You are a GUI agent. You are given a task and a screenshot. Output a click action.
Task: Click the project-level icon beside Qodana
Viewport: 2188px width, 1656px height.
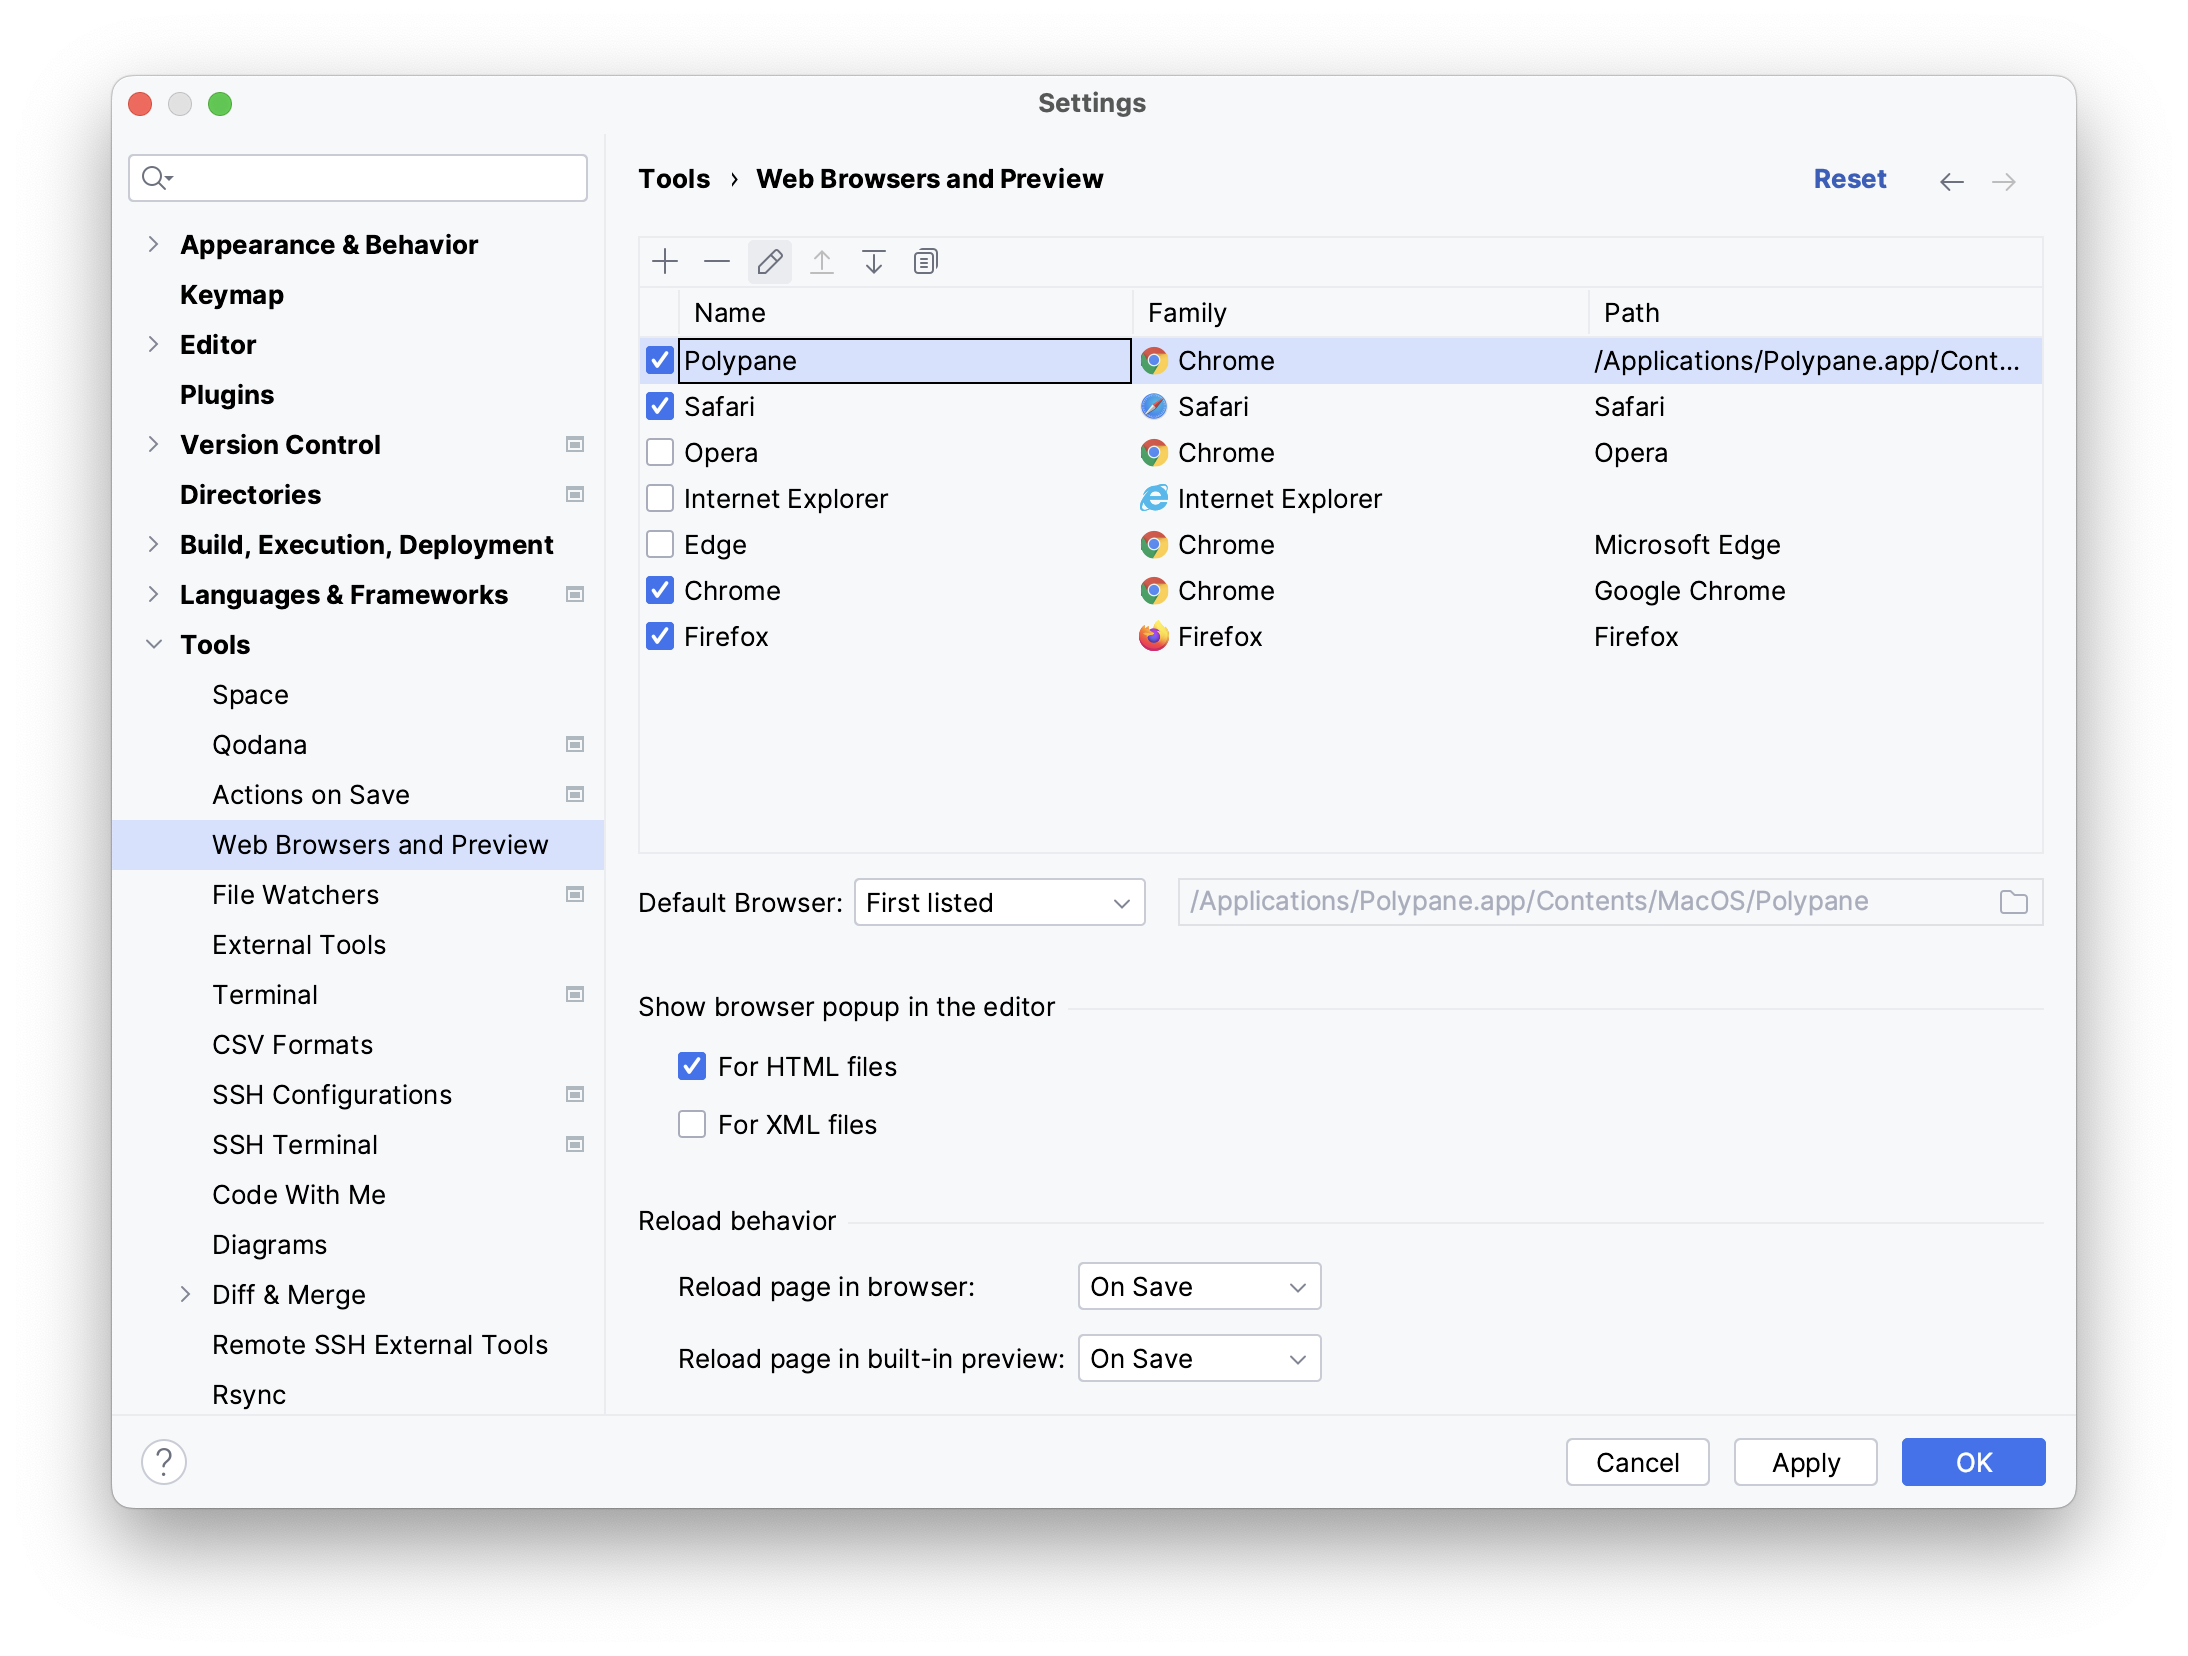click(575, 744)
